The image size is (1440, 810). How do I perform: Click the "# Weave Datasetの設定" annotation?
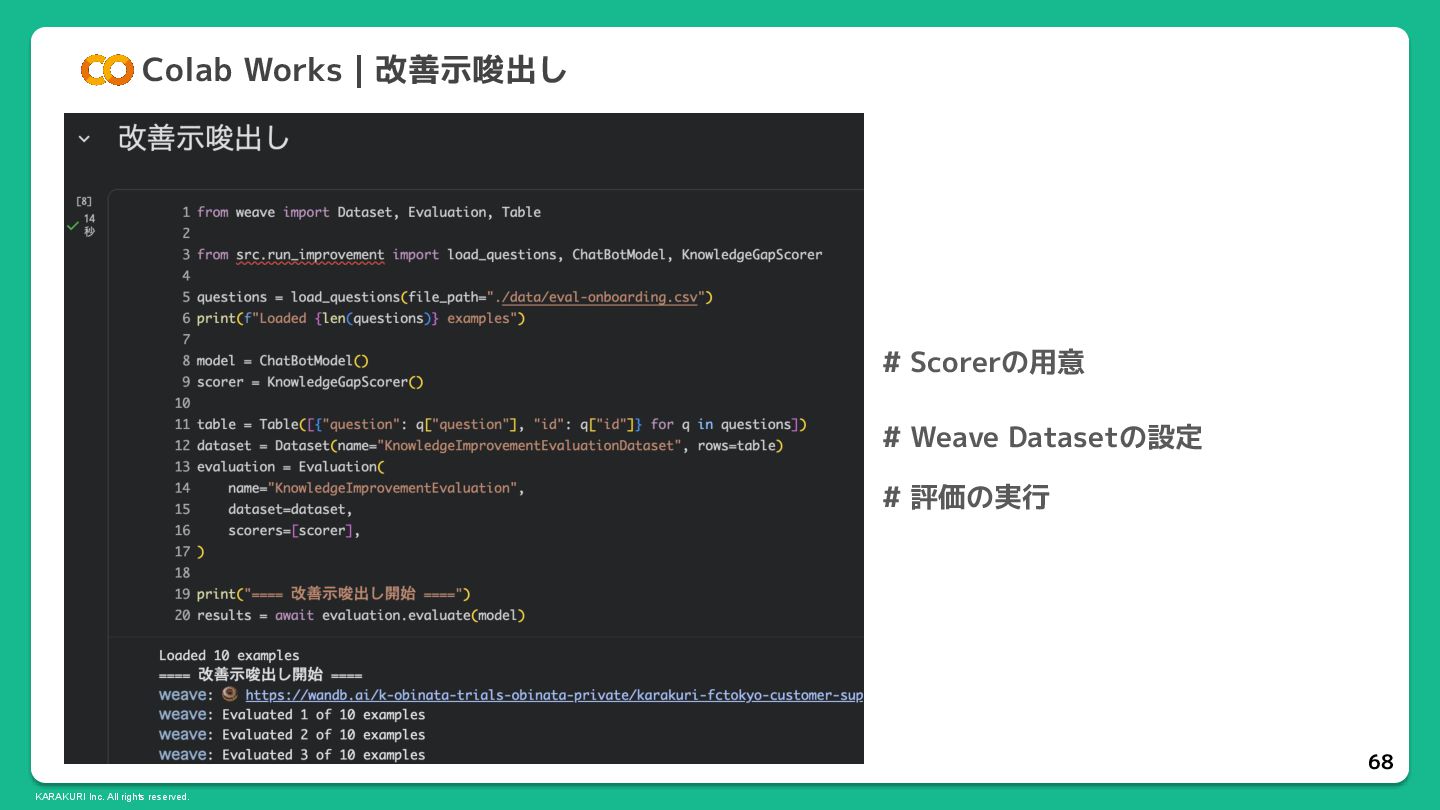pos(1043,437)
